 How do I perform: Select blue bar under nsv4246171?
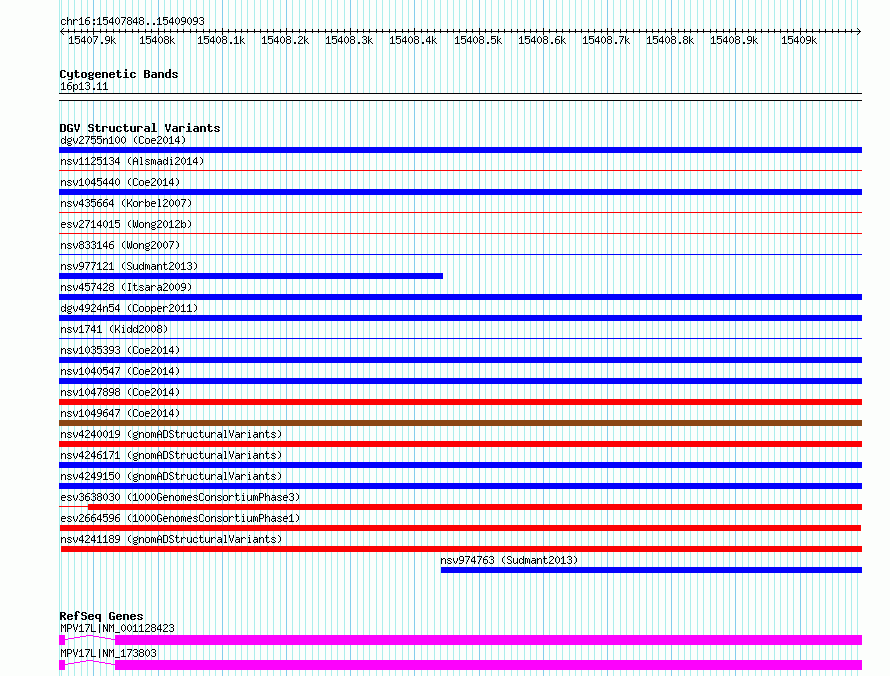pyautogui.click(x=460, y=465)
